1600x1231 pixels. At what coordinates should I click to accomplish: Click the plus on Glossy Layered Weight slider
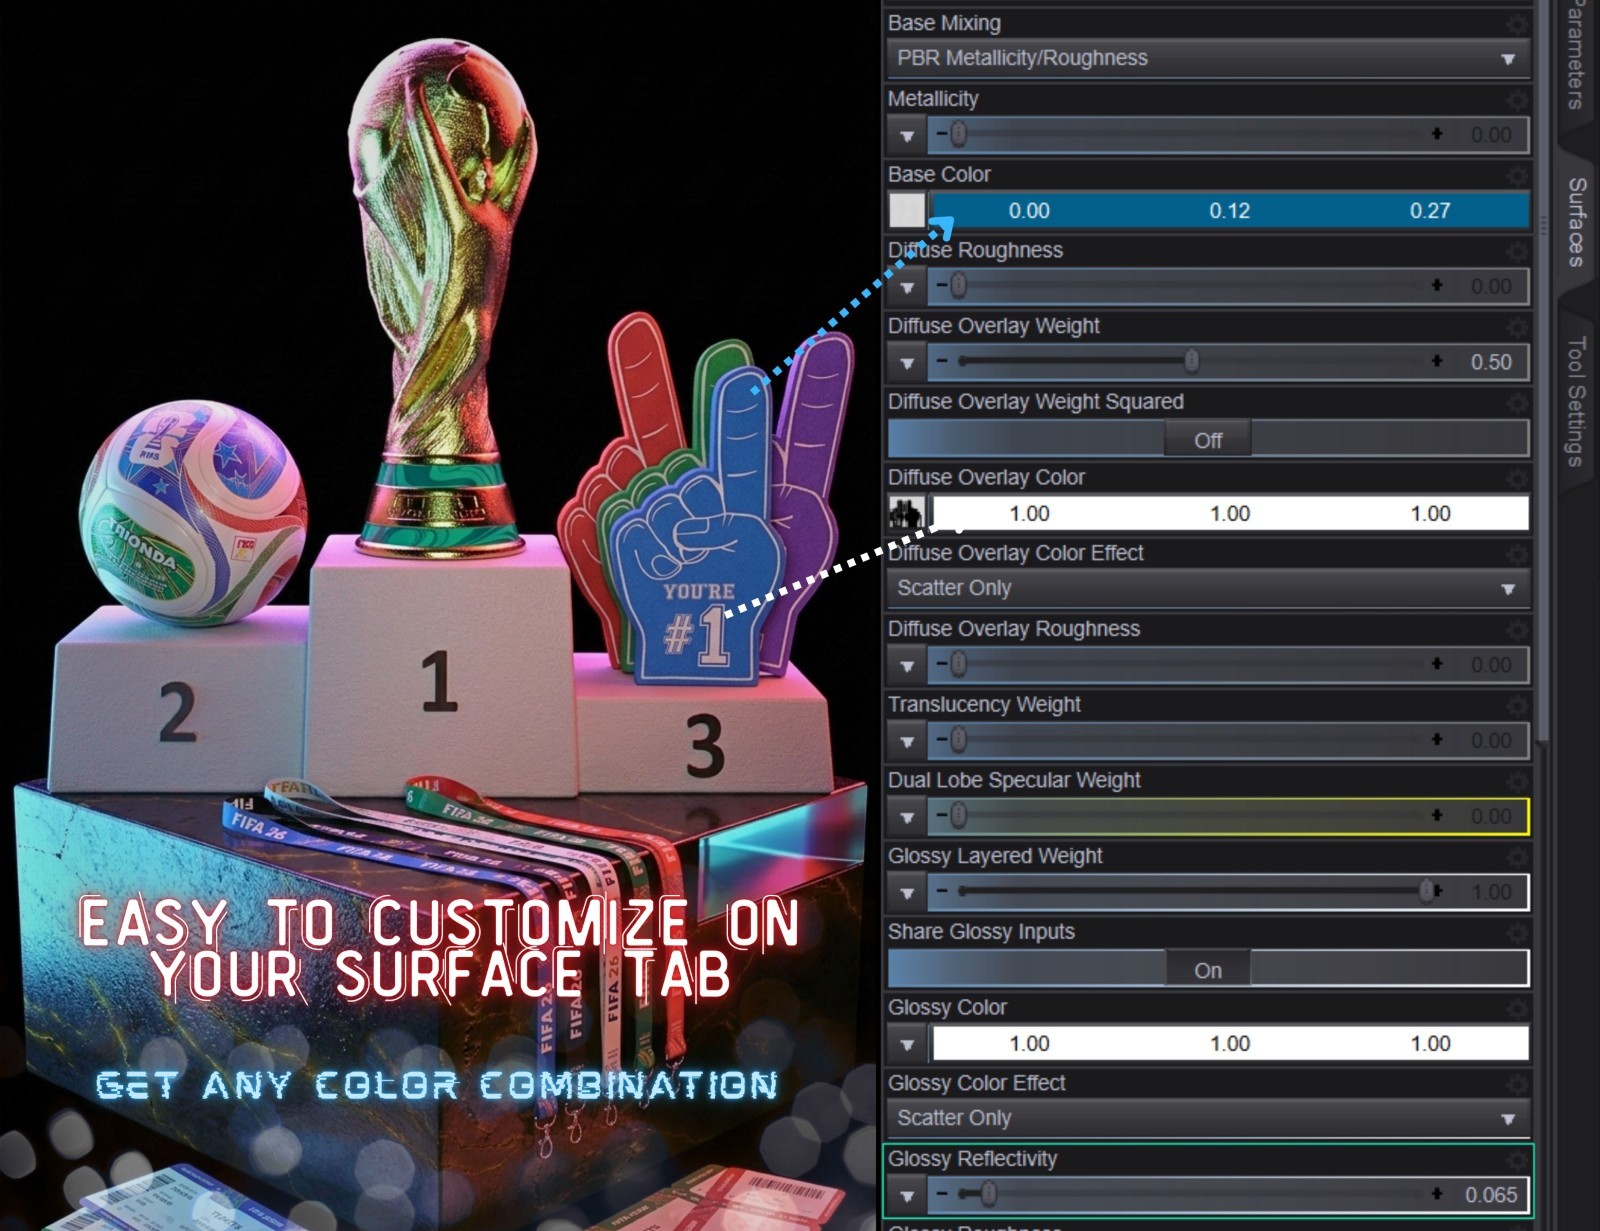1437,890
